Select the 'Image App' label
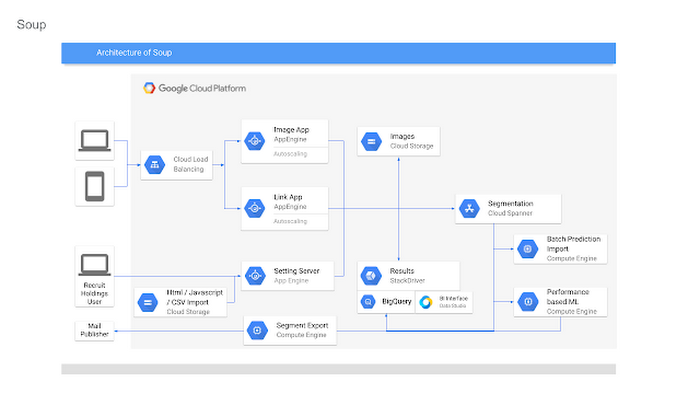The image size is (700, 394). (291, 130)
